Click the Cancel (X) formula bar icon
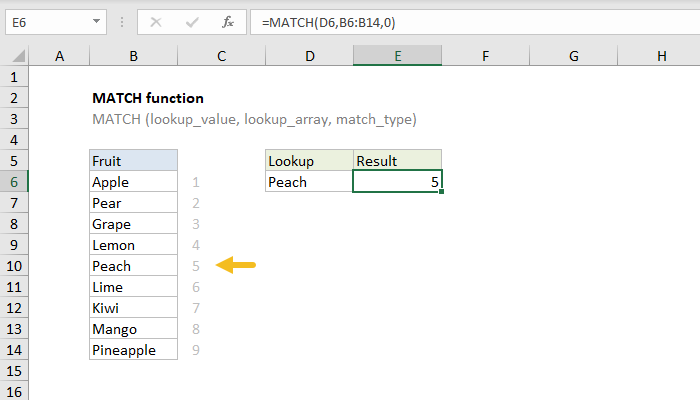 (156, 21)
